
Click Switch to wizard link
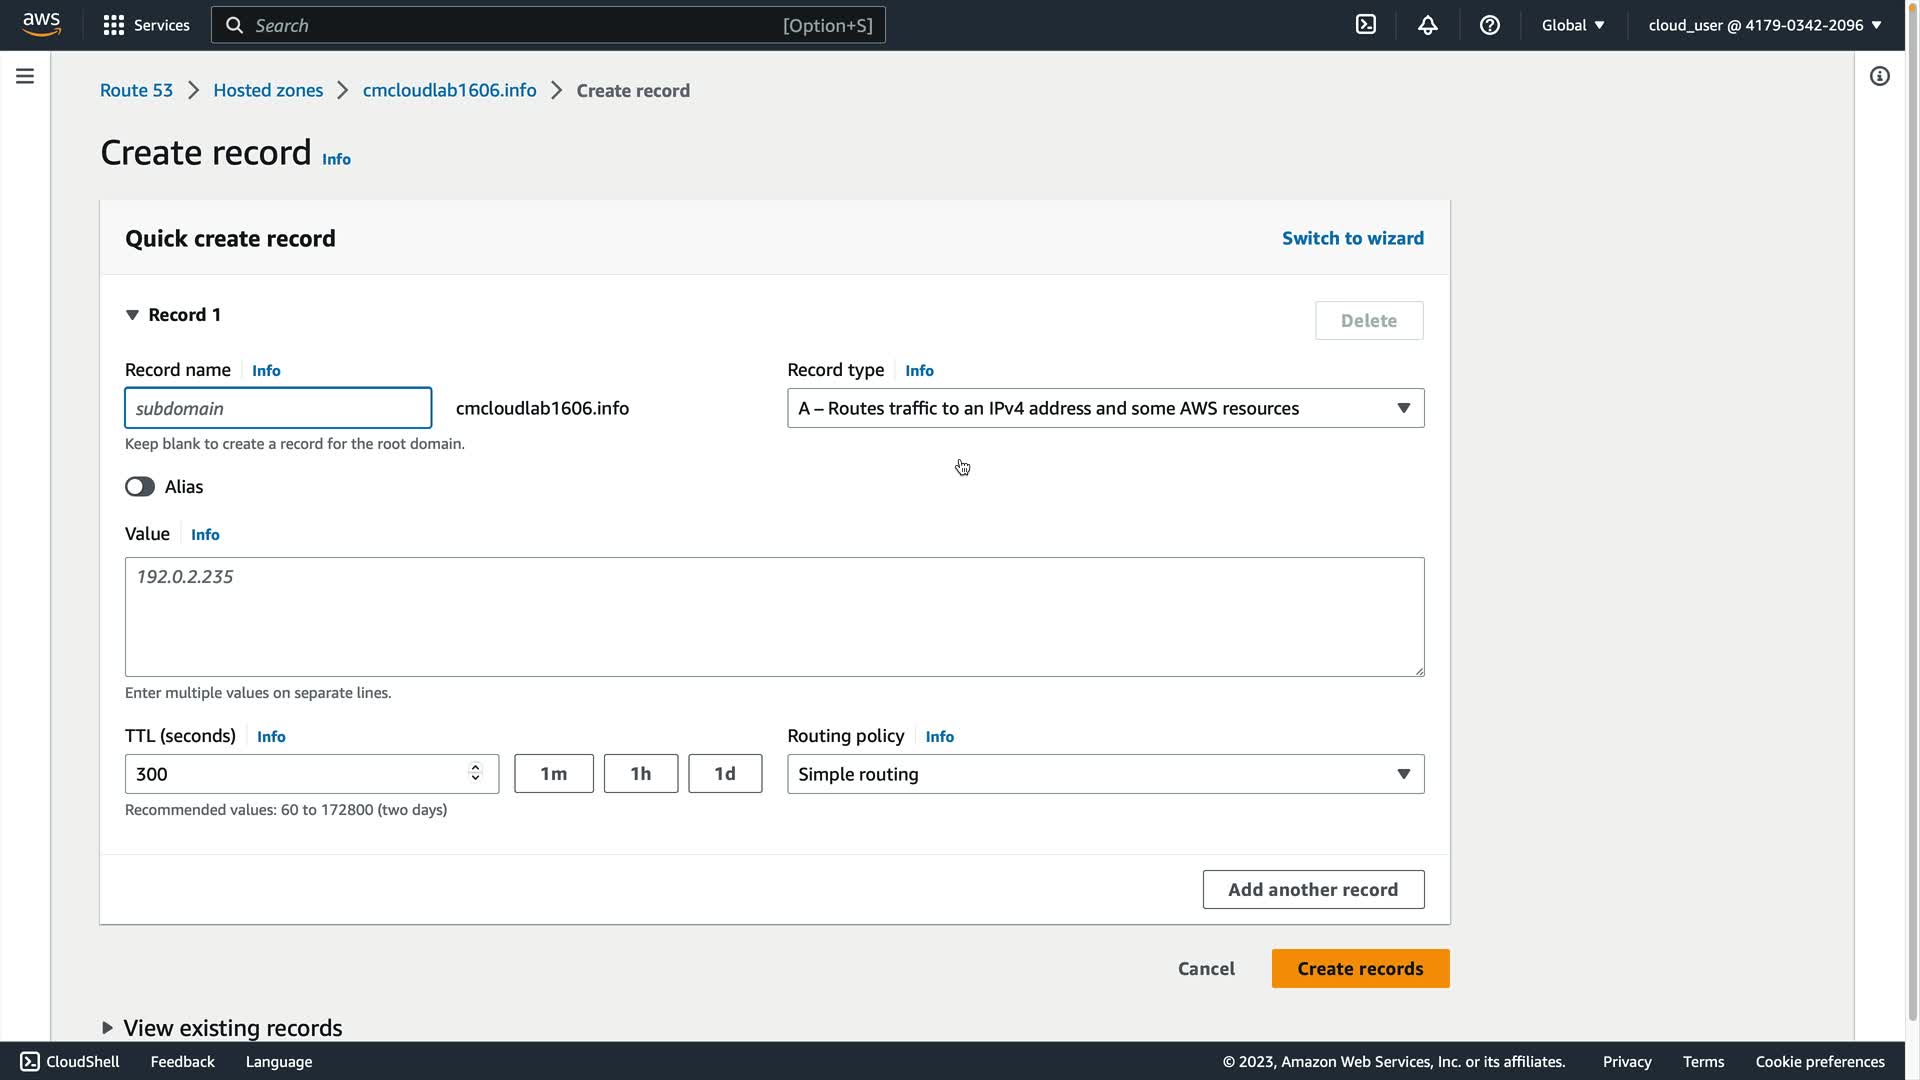click(1352, 238)
